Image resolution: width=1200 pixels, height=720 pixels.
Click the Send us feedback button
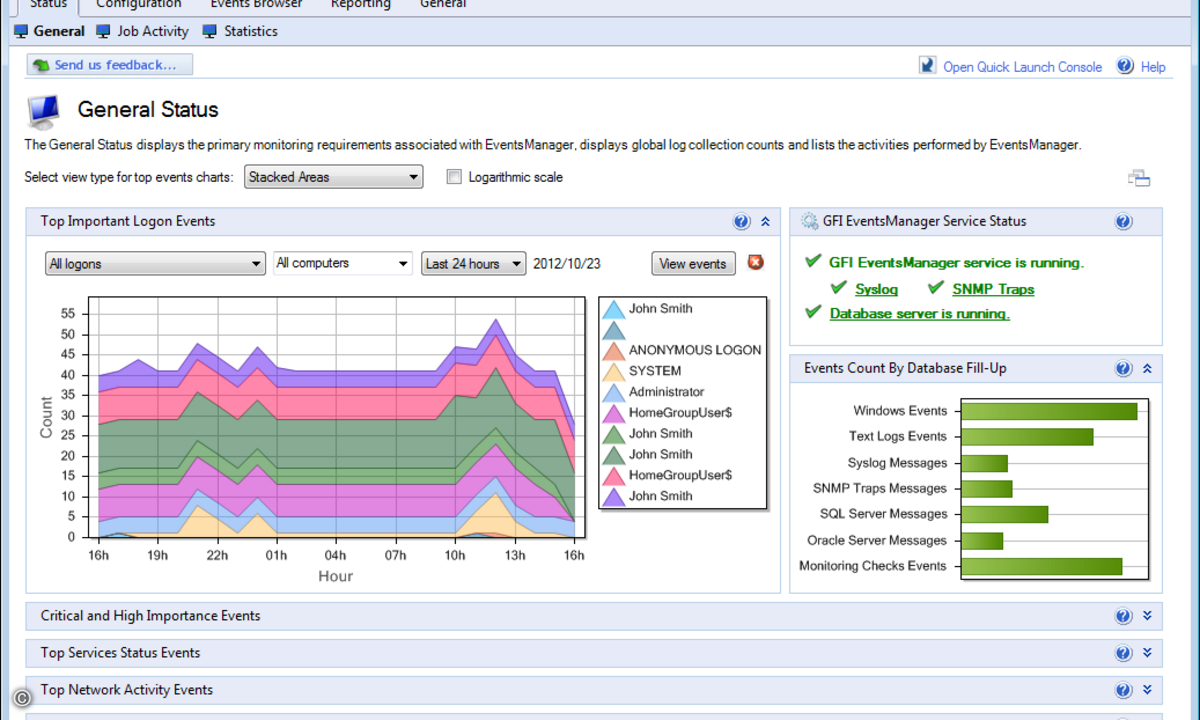coord(110,65)
